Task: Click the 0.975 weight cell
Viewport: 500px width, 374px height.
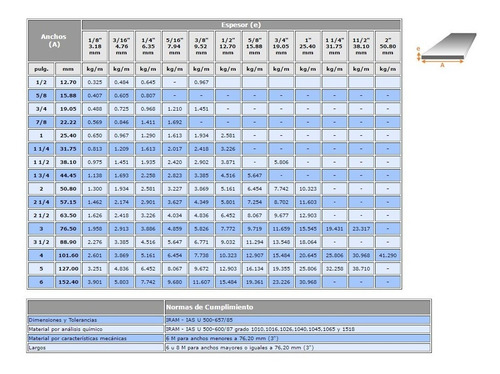Action: (95, 162)
